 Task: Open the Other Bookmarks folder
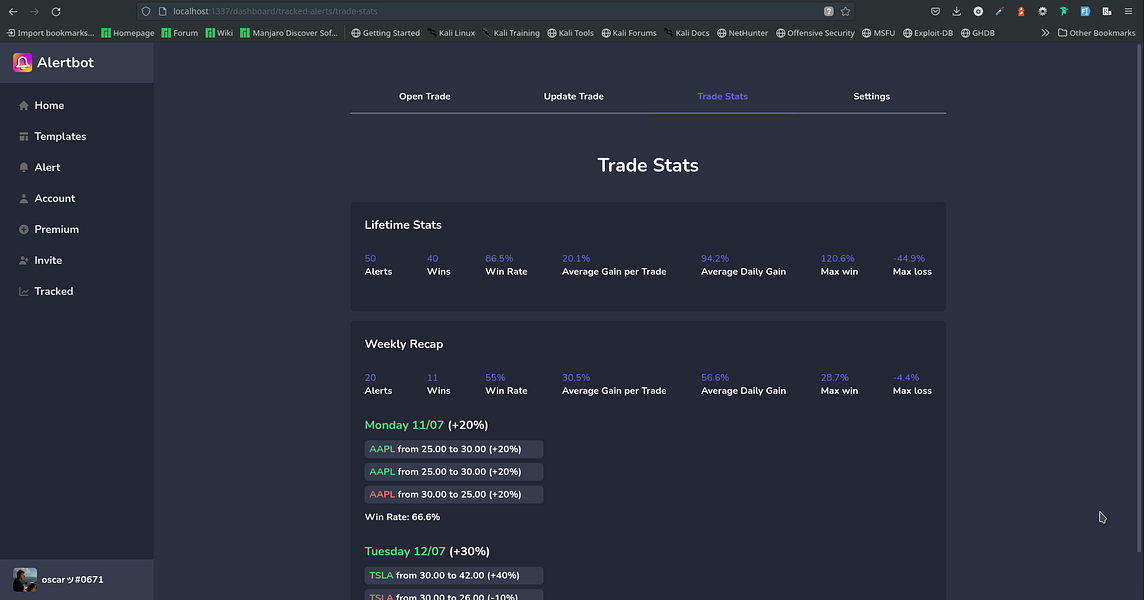click(1097, 33)
